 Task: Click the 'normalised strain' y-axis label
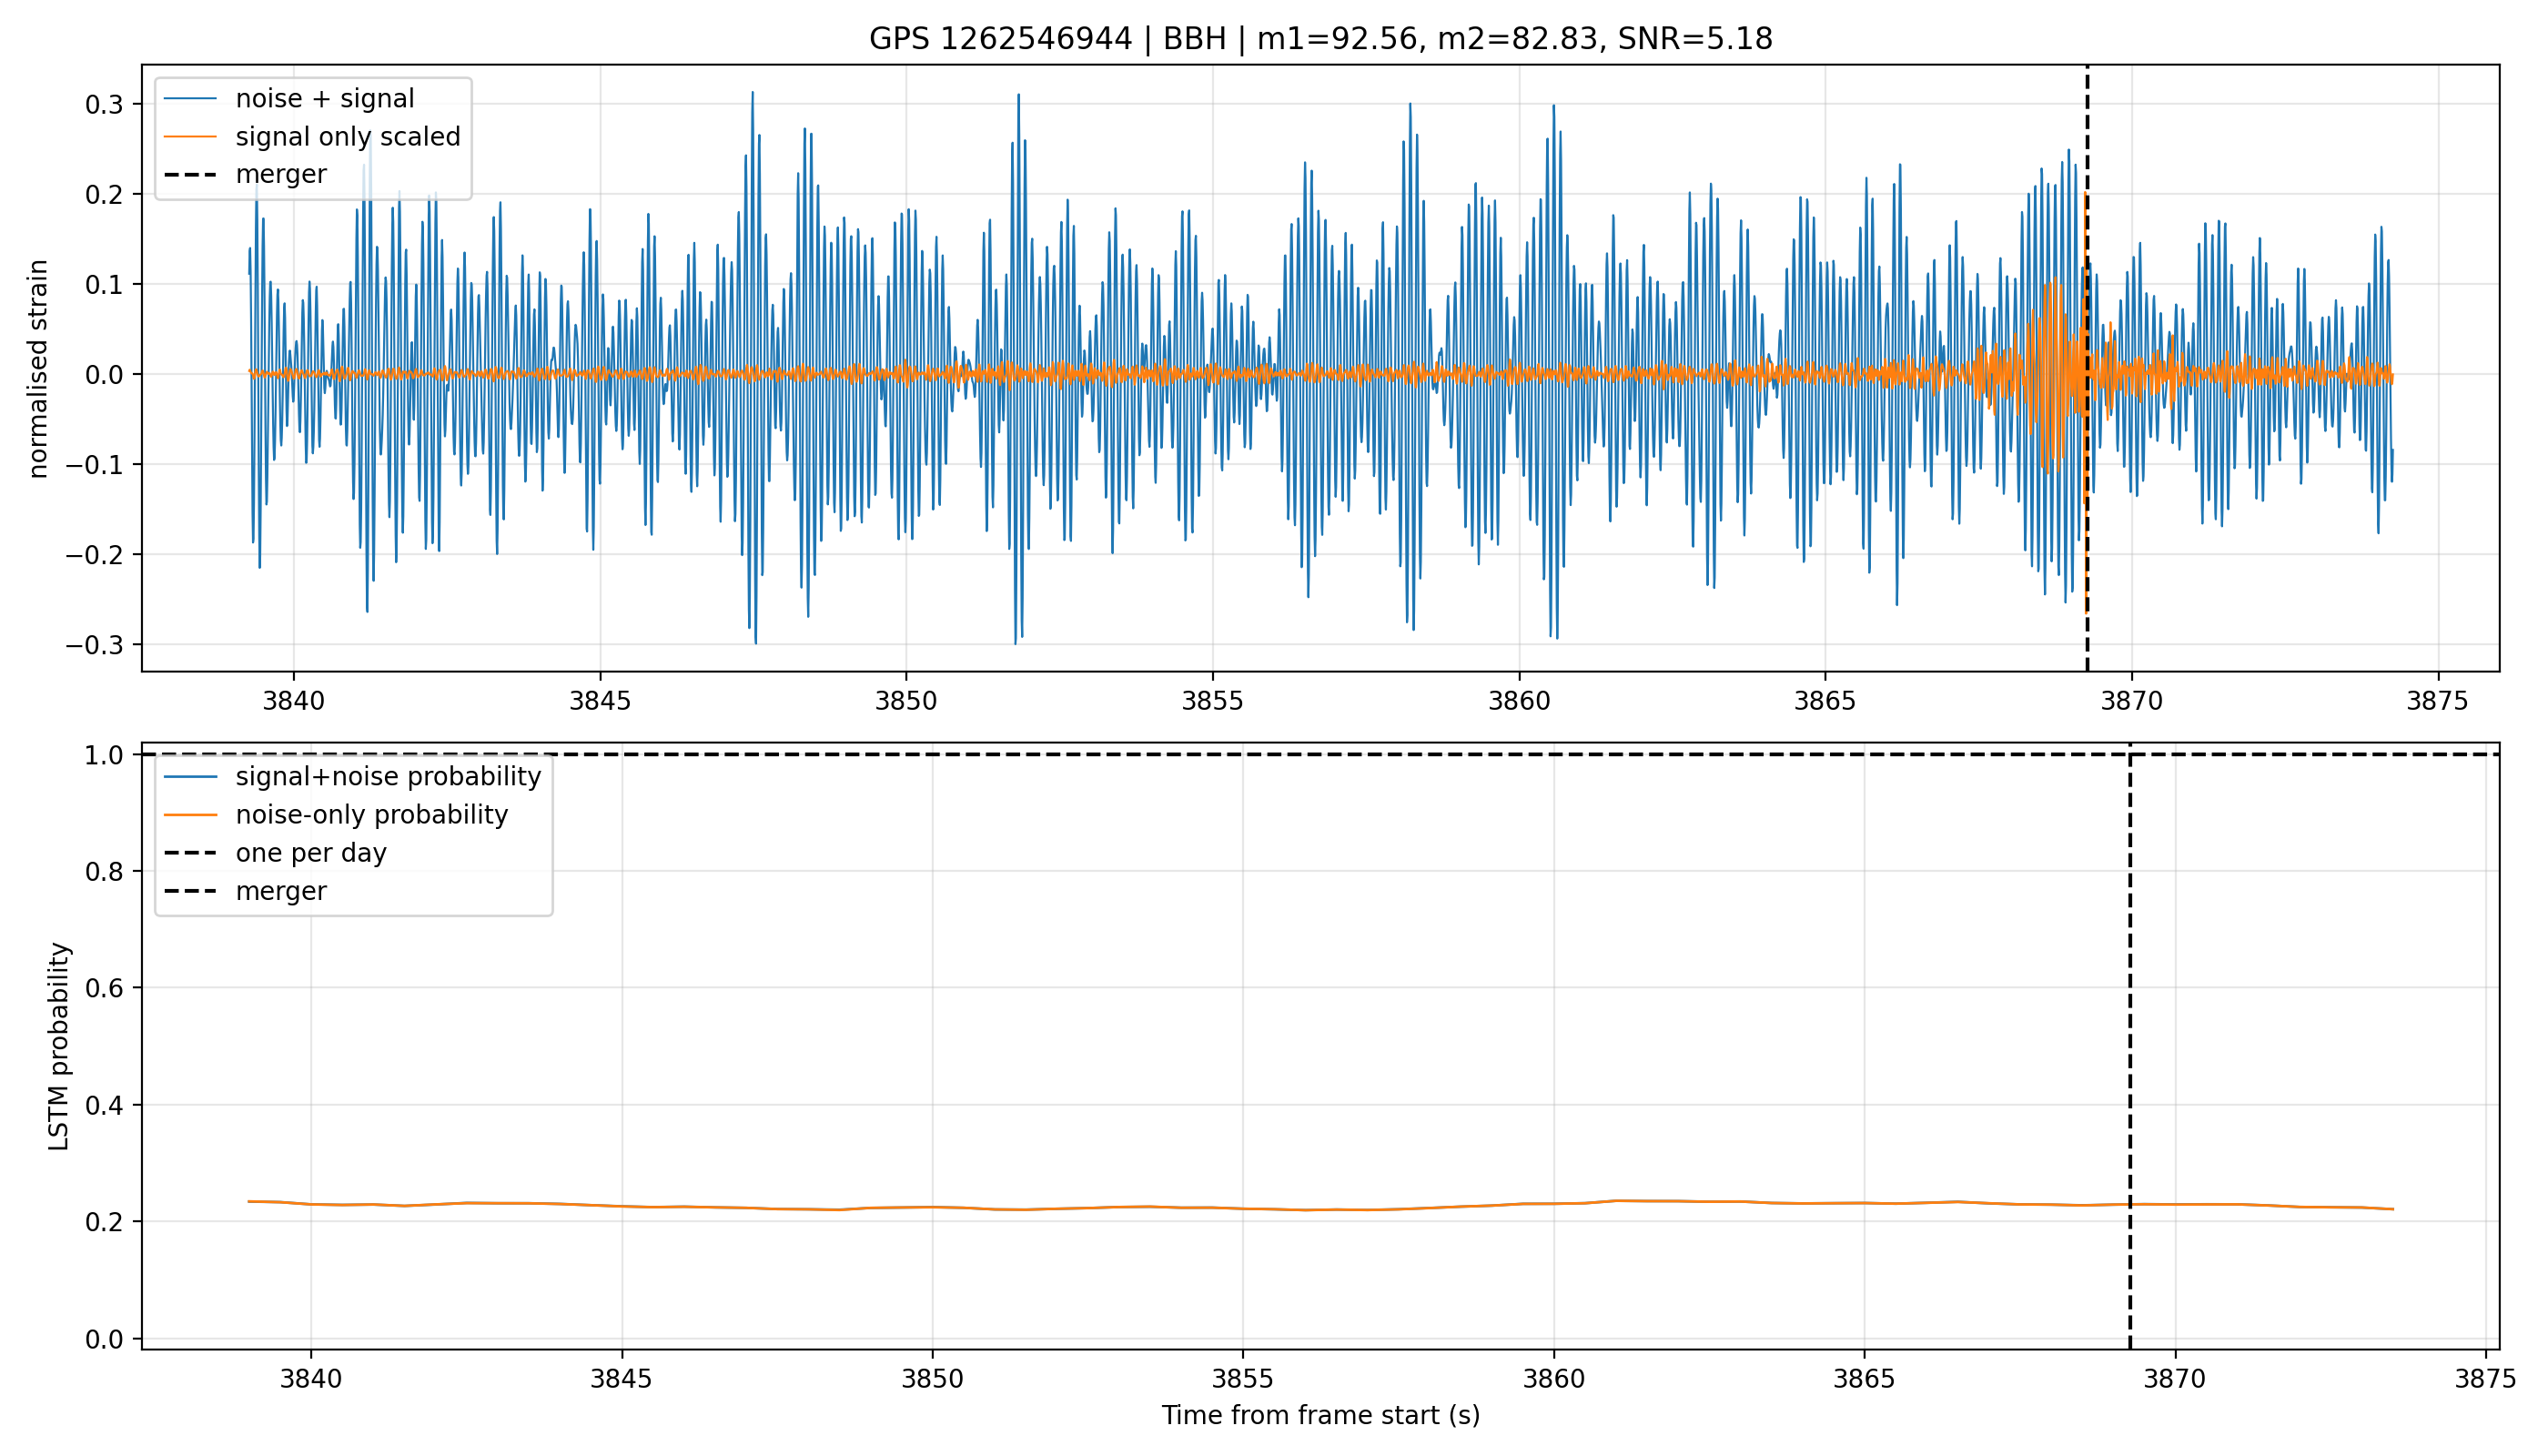pos(38,369)
